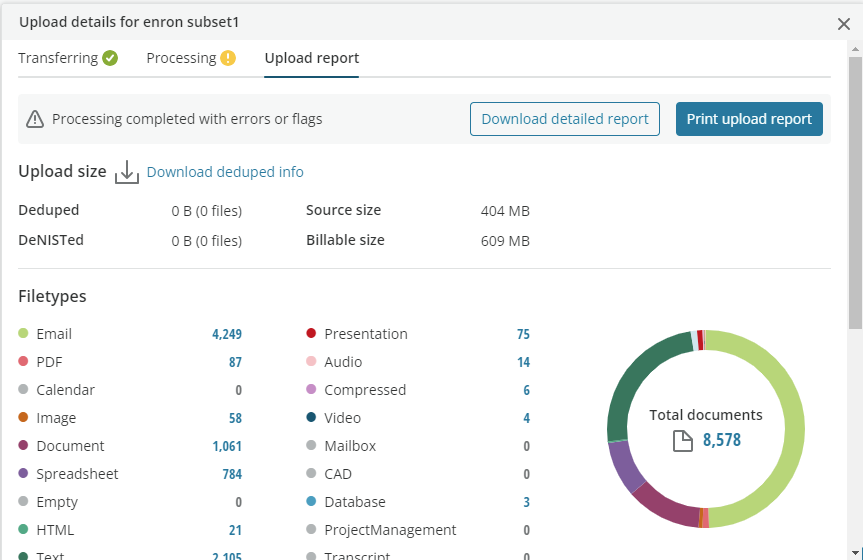Open the HTML count 21
The height and width of the screenshot is (560, 863).
coord(235,530)
